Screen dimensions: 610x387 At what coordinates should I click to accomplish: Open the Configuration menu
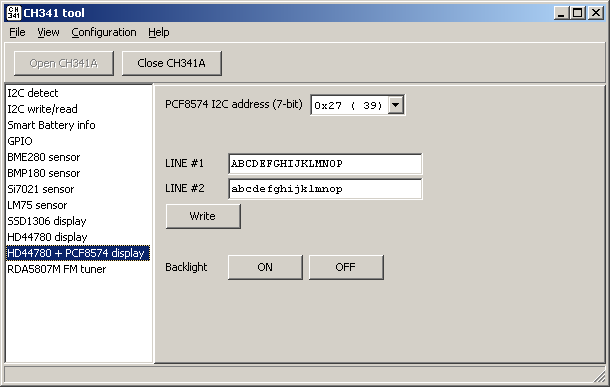coord(104,32)
